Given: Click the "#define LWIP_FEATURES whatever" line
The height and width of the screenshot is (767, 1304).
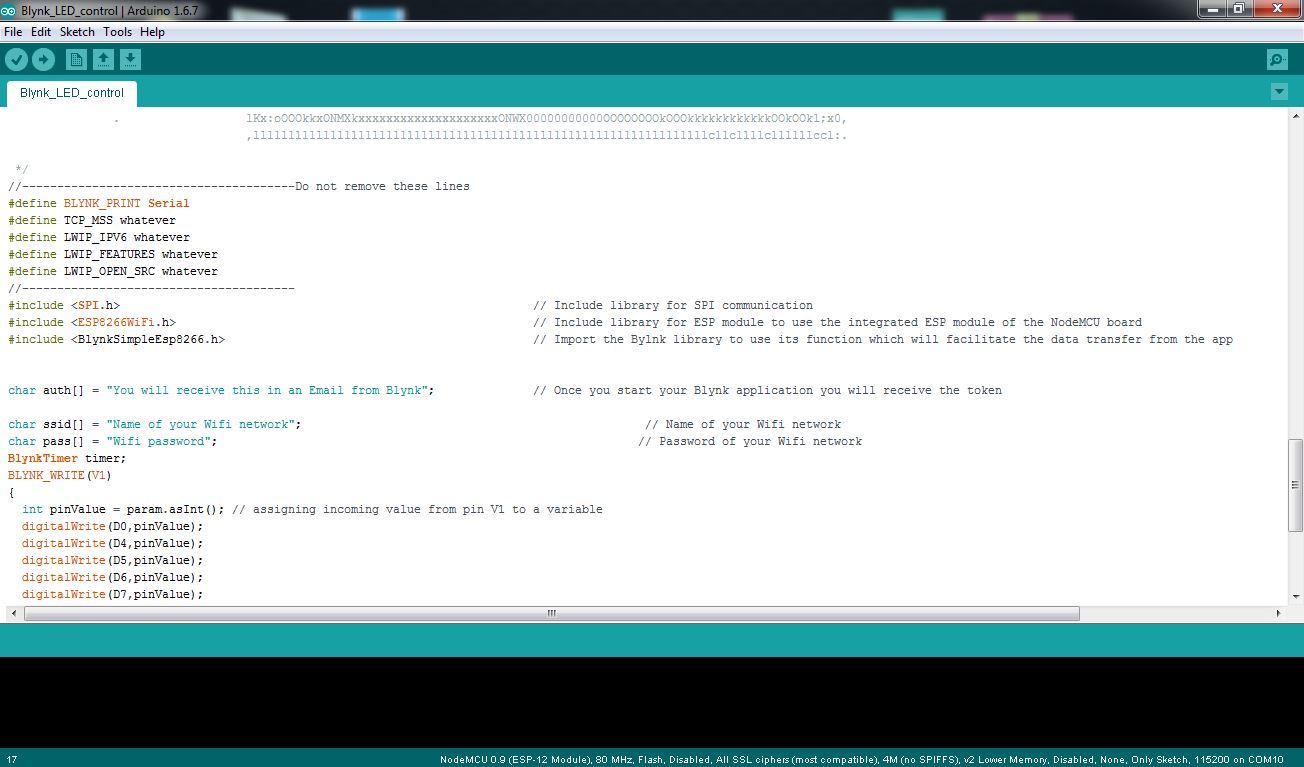Looking at the screenshot, I should coord(113,254).
